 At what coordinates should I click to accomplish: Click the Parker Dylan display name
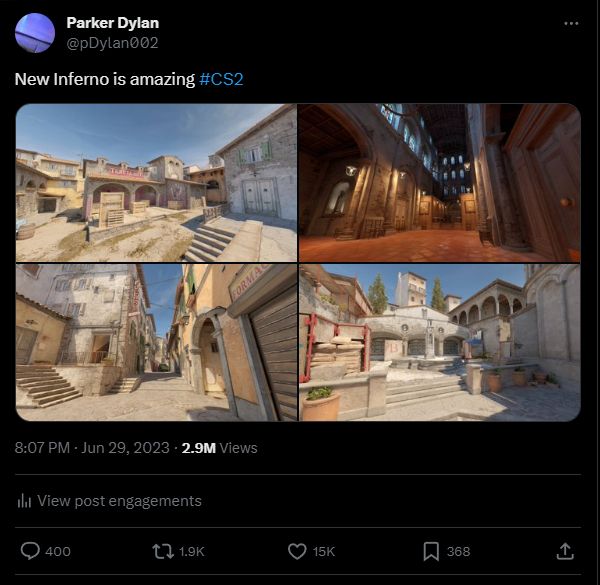tap(112, 23)
